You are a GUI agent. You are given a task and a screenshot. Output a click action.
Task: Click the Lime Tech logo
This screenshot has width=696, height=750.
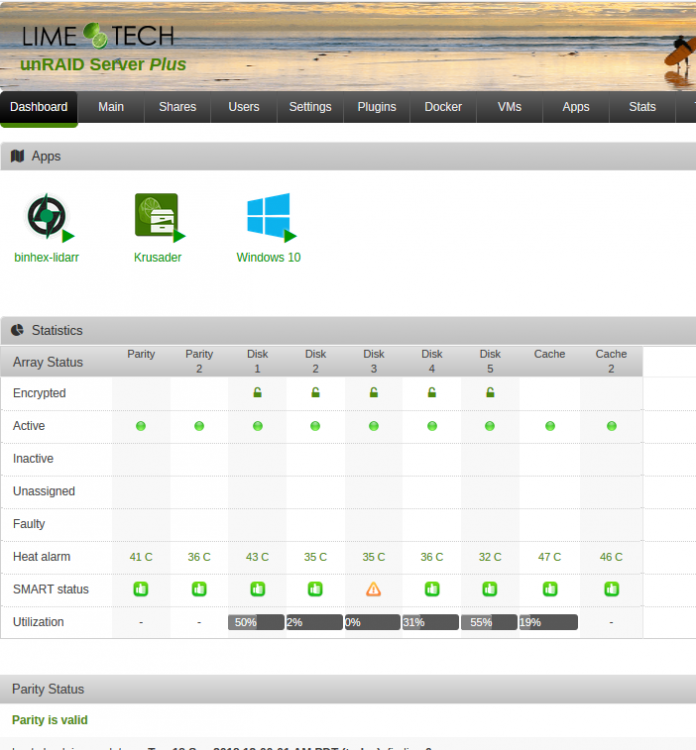[98, 36]
